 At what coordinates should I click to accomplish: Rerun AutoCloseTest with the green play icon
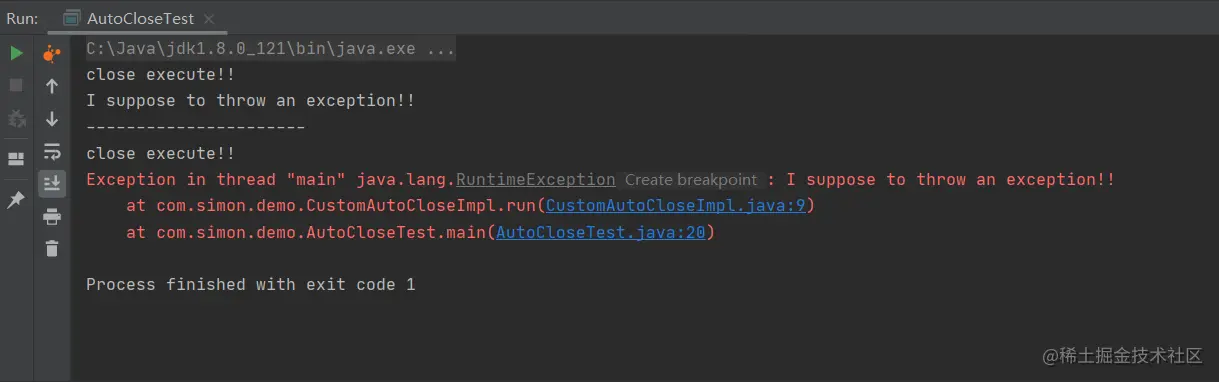pyautogui.click(x=16, y=53)
